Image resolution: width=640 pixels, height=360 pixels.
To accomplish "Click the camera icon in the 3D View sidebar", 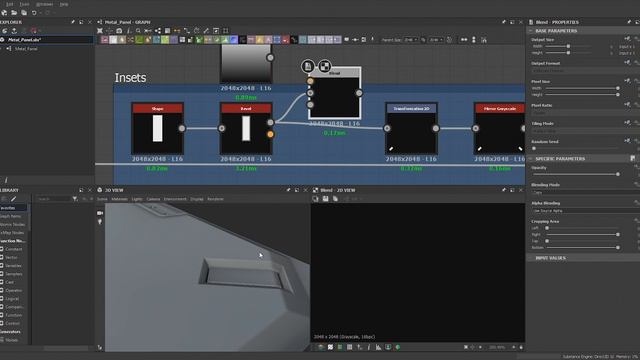I will [x=100, y=213].
